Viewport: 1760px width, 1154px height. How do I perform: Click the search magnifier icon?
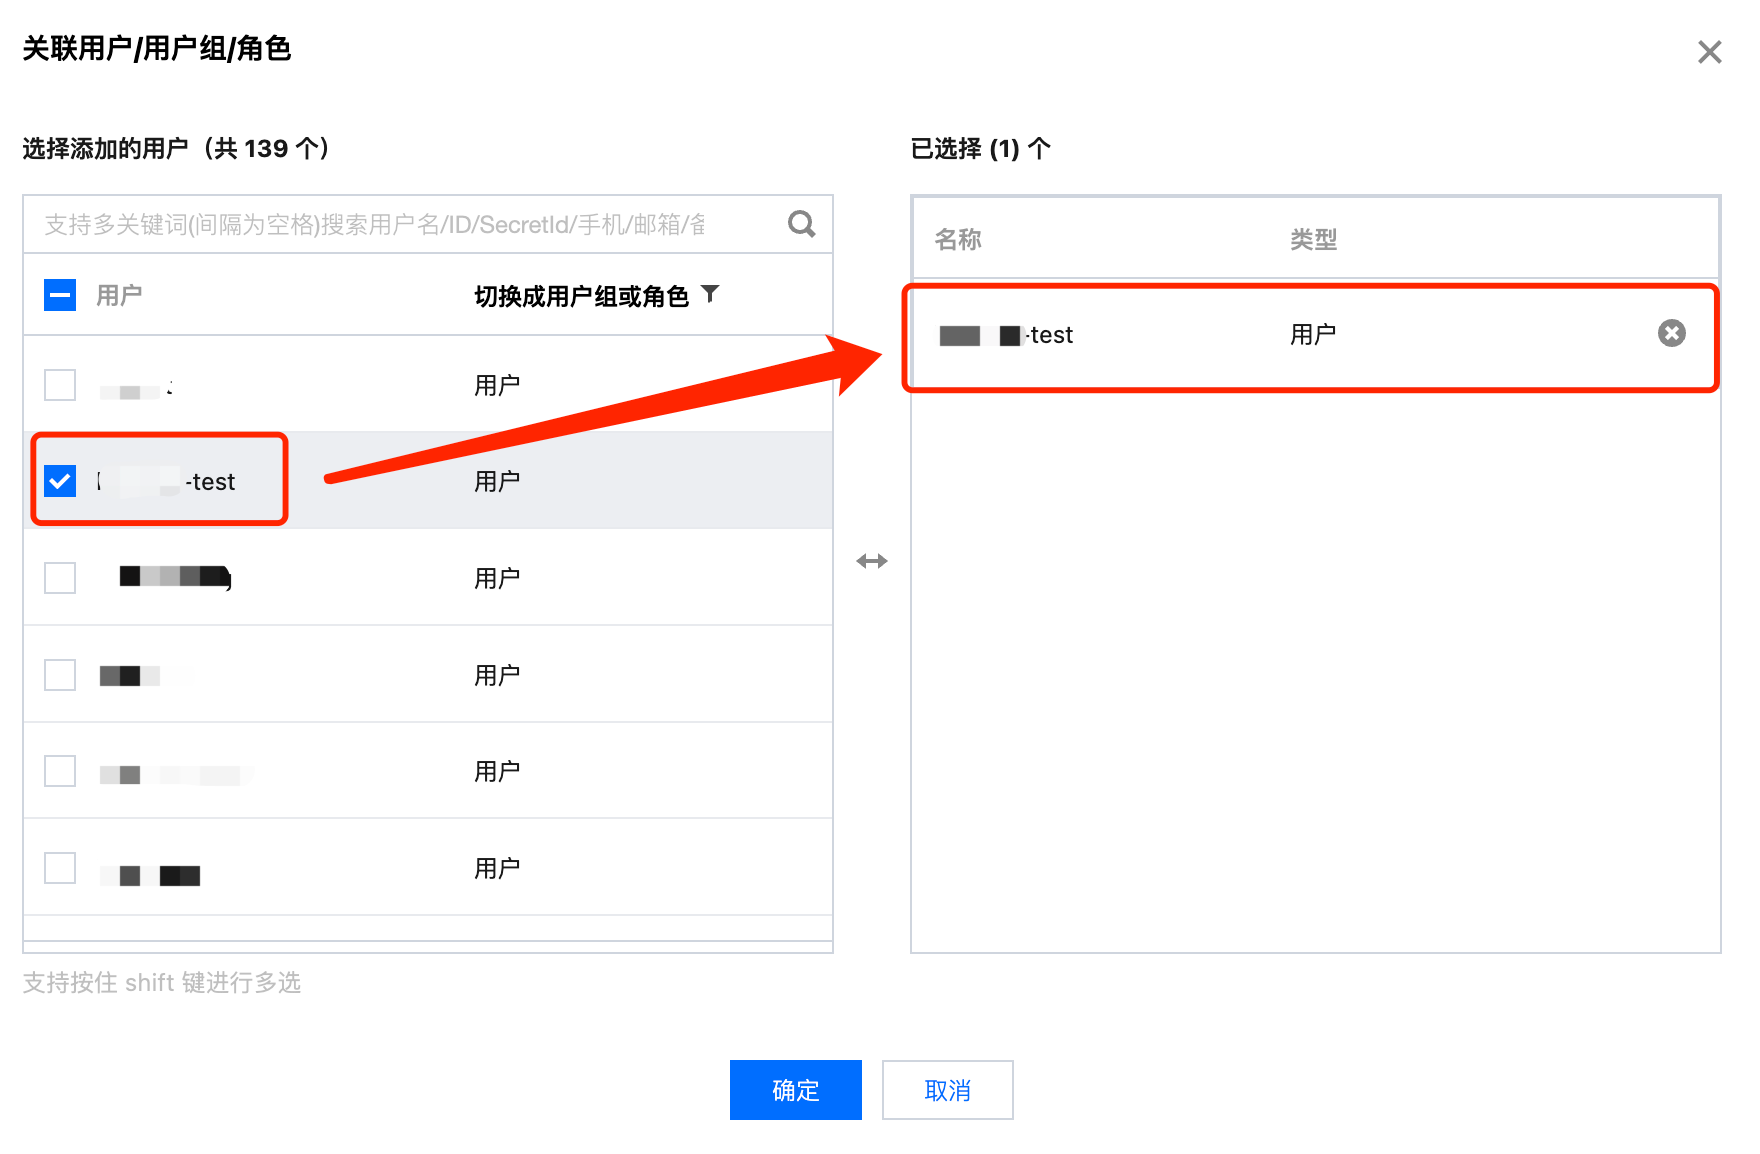tap(801, 223)
